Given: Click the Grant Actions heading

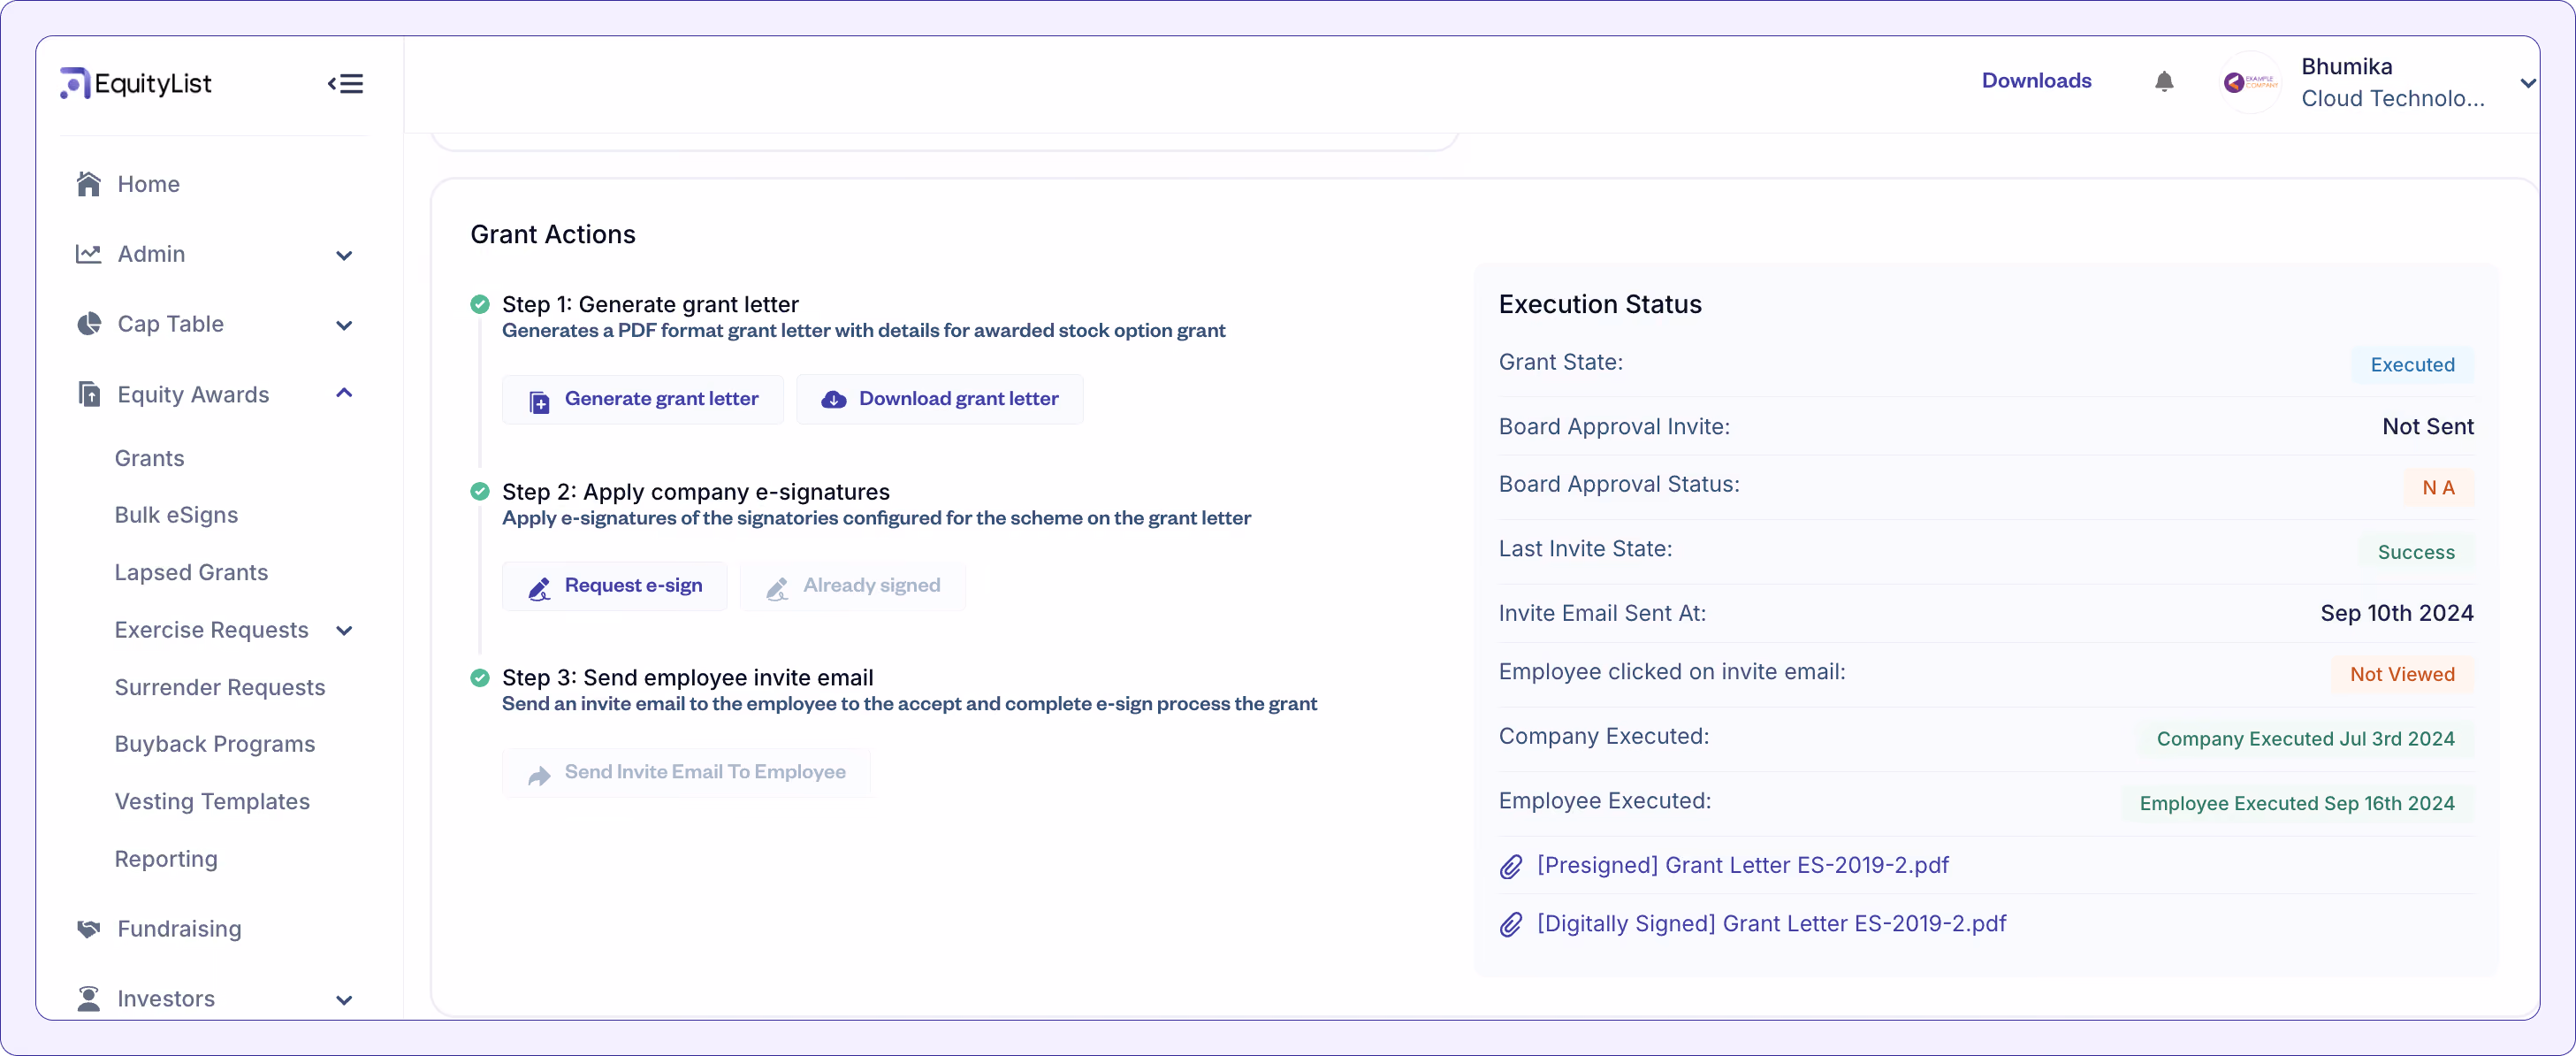Looking at the screenshot, I should click(x=553, y=234).
